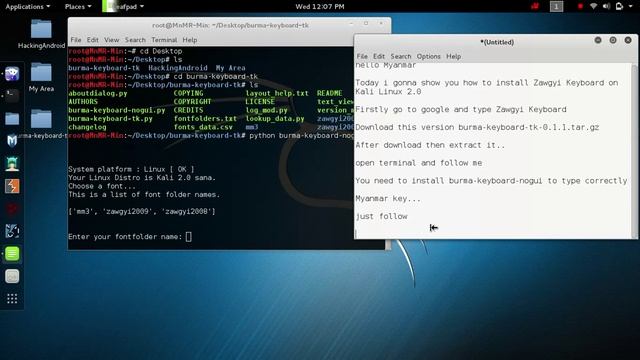This screenshot has height=360, width=640.
Task: Open the Places menu
Action: tap(78, 7)
